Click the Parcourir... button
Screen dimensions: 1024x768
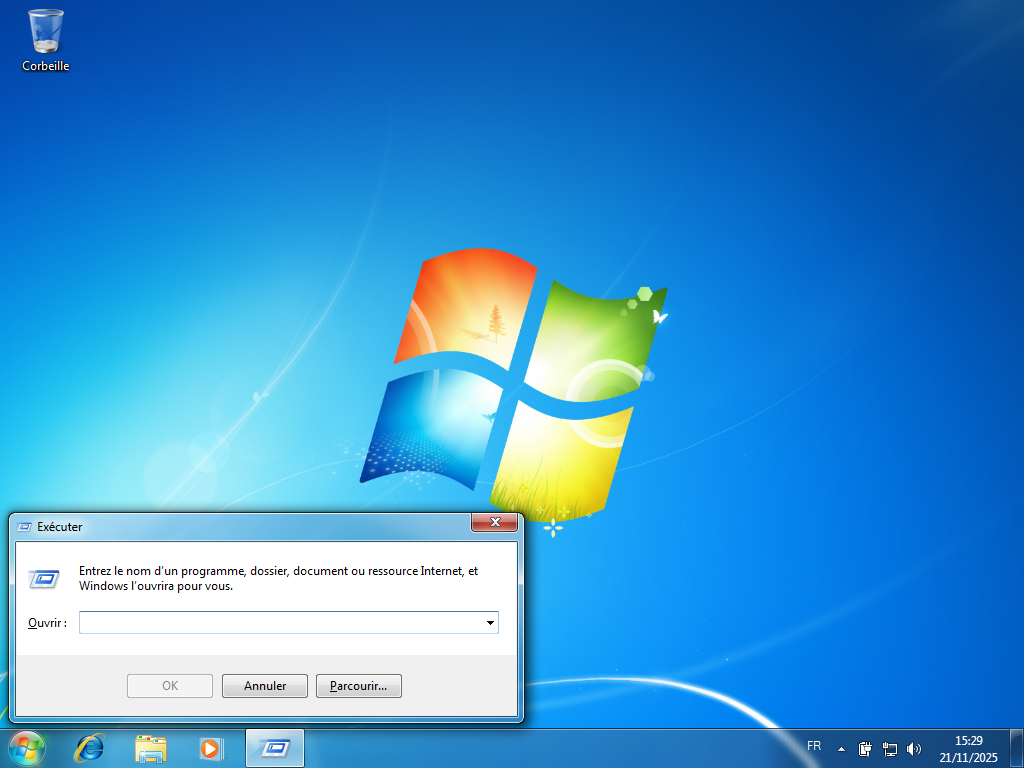click(x=359, y=686)
